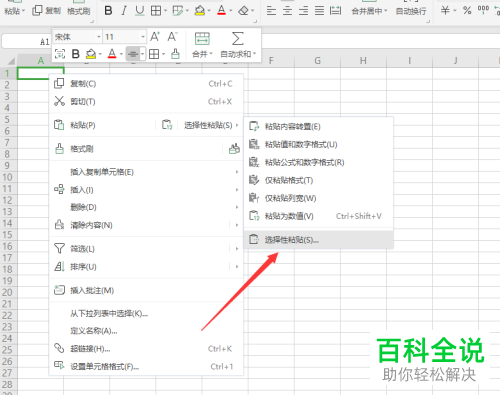Open the ribbon 粘贴 dropdown arrow
Viewport: 500px width, 395px height.
click(x=24, y=11)
